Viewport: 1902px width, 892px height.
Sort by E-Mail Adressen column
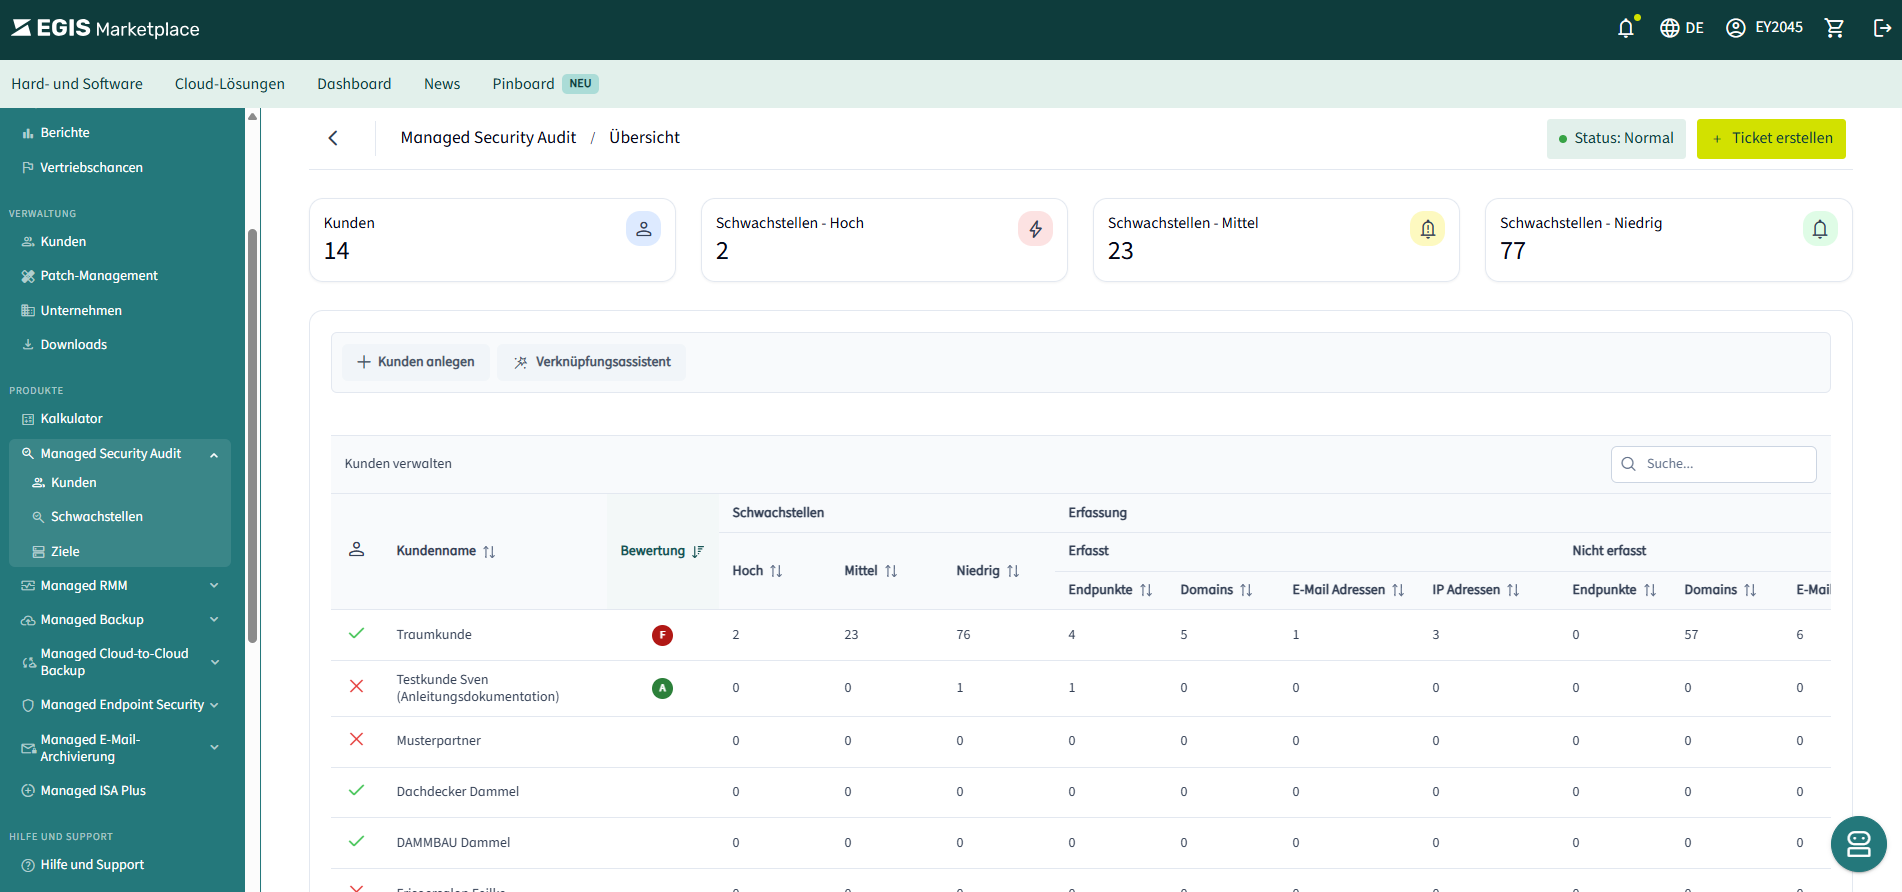click(x=1398, y=590)
